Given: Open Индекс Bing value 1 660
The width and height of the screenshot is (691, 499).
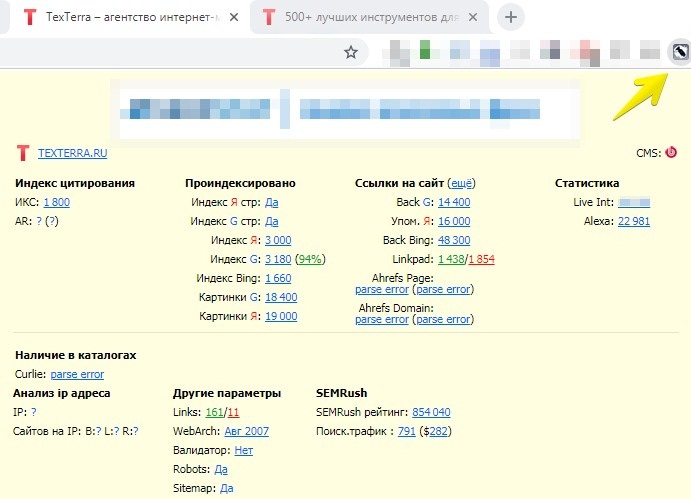Looking at the screenshot, I should coord(278,278).
